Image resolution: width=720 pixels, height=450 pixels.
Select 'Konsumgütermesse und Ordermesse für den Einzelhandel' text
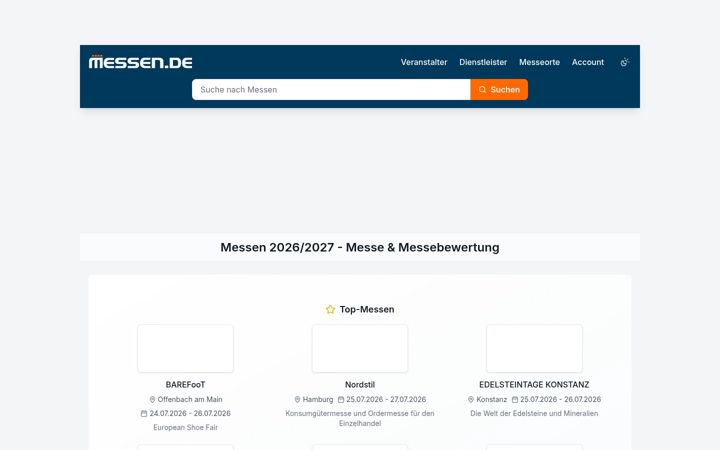pyautogui.click(x=360, y=418)
